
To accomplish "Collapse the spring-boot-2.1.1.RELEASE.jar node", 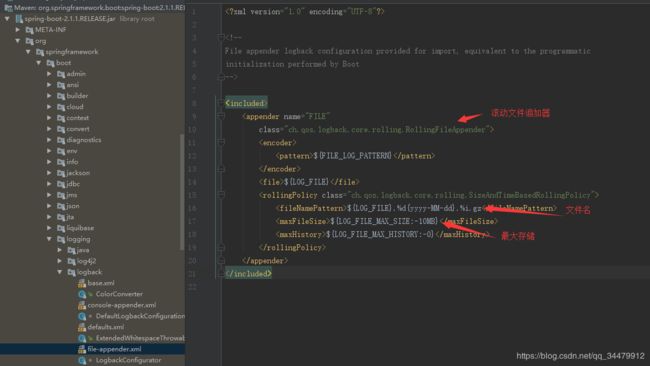I will click(x=7, y=19).
